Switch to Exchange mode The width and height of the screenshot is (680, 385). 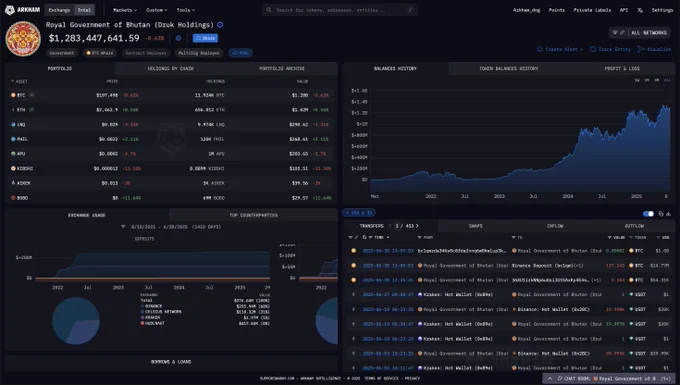pyautogui.click(x=59, y=10)
